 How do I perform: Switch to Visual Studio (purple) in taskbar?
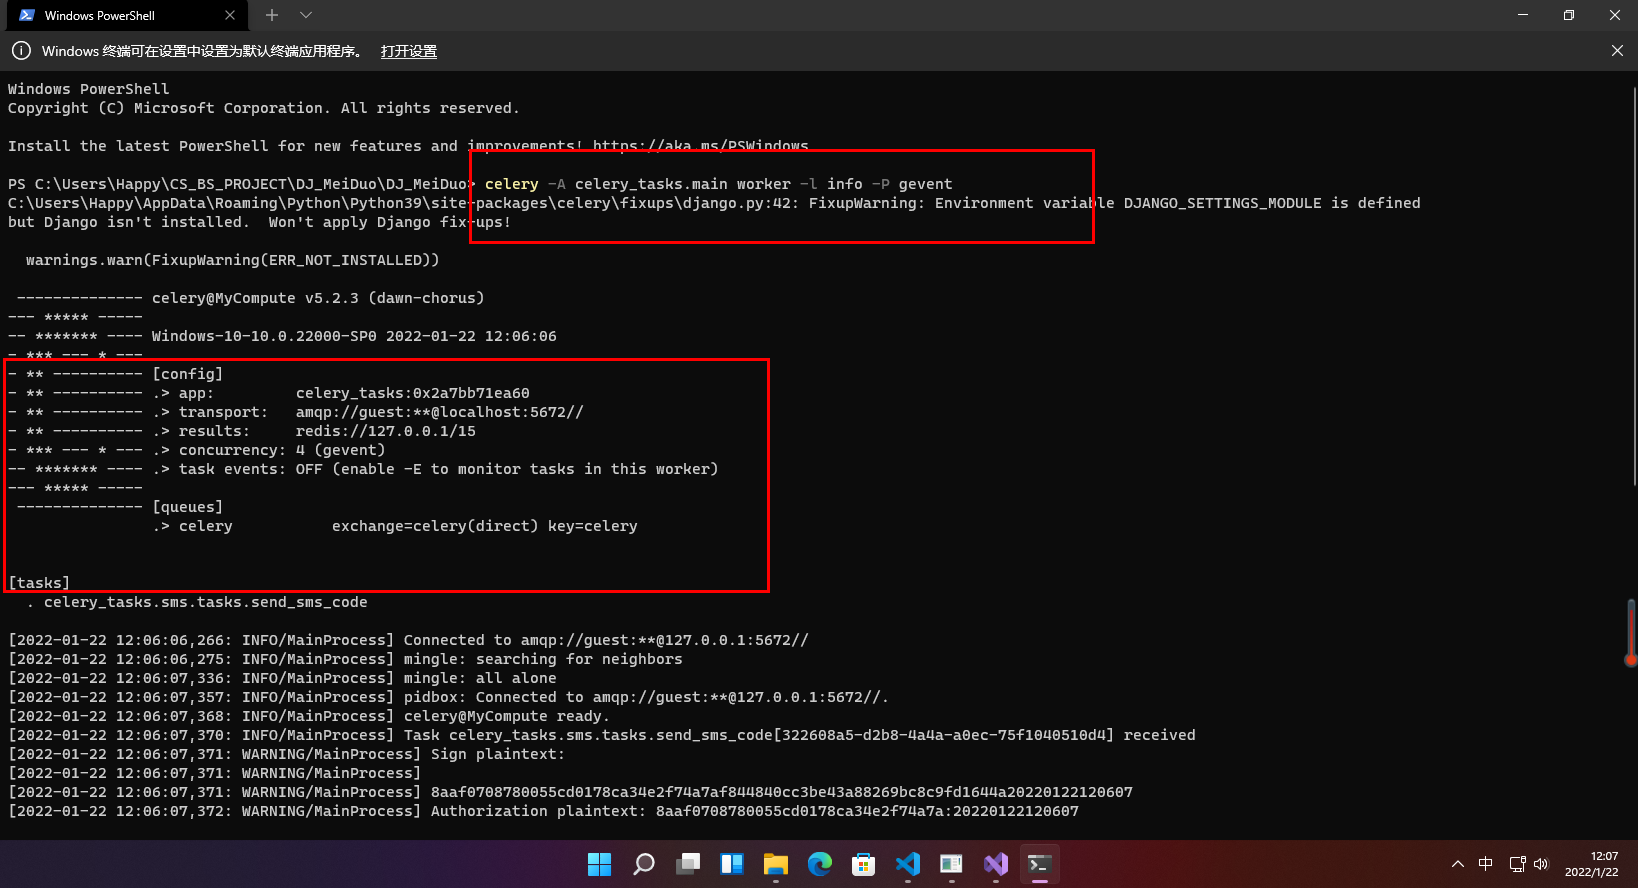[x=995, y=864]
